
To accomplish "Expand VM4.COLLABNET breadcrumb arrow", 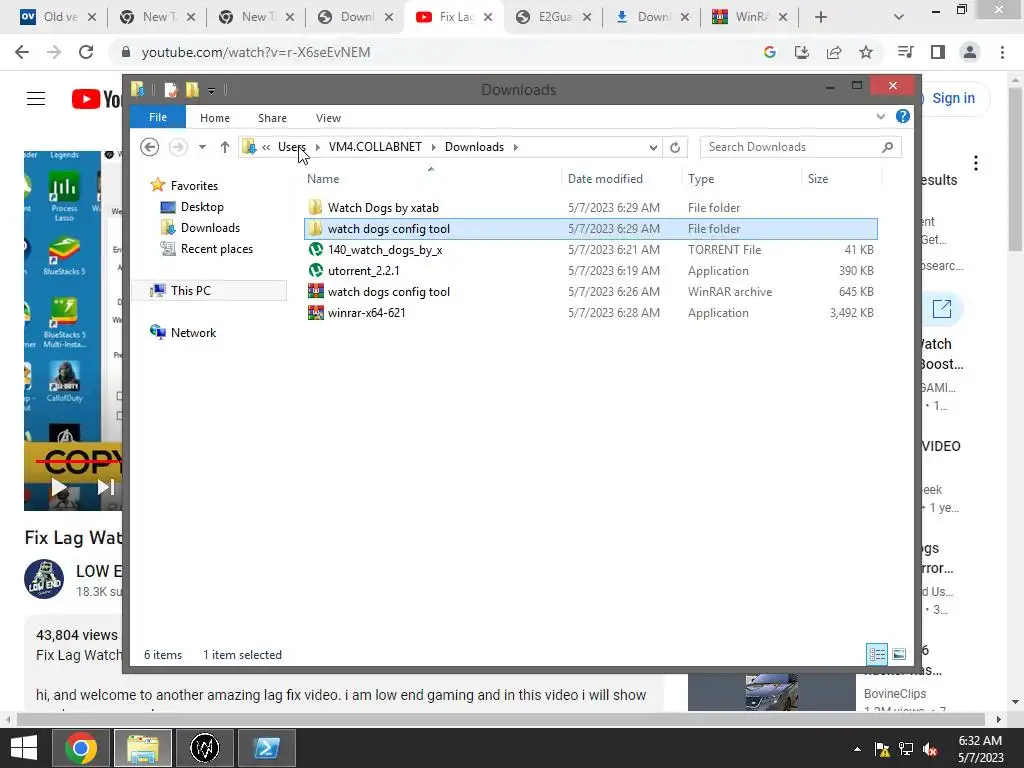I will (434, 147).
